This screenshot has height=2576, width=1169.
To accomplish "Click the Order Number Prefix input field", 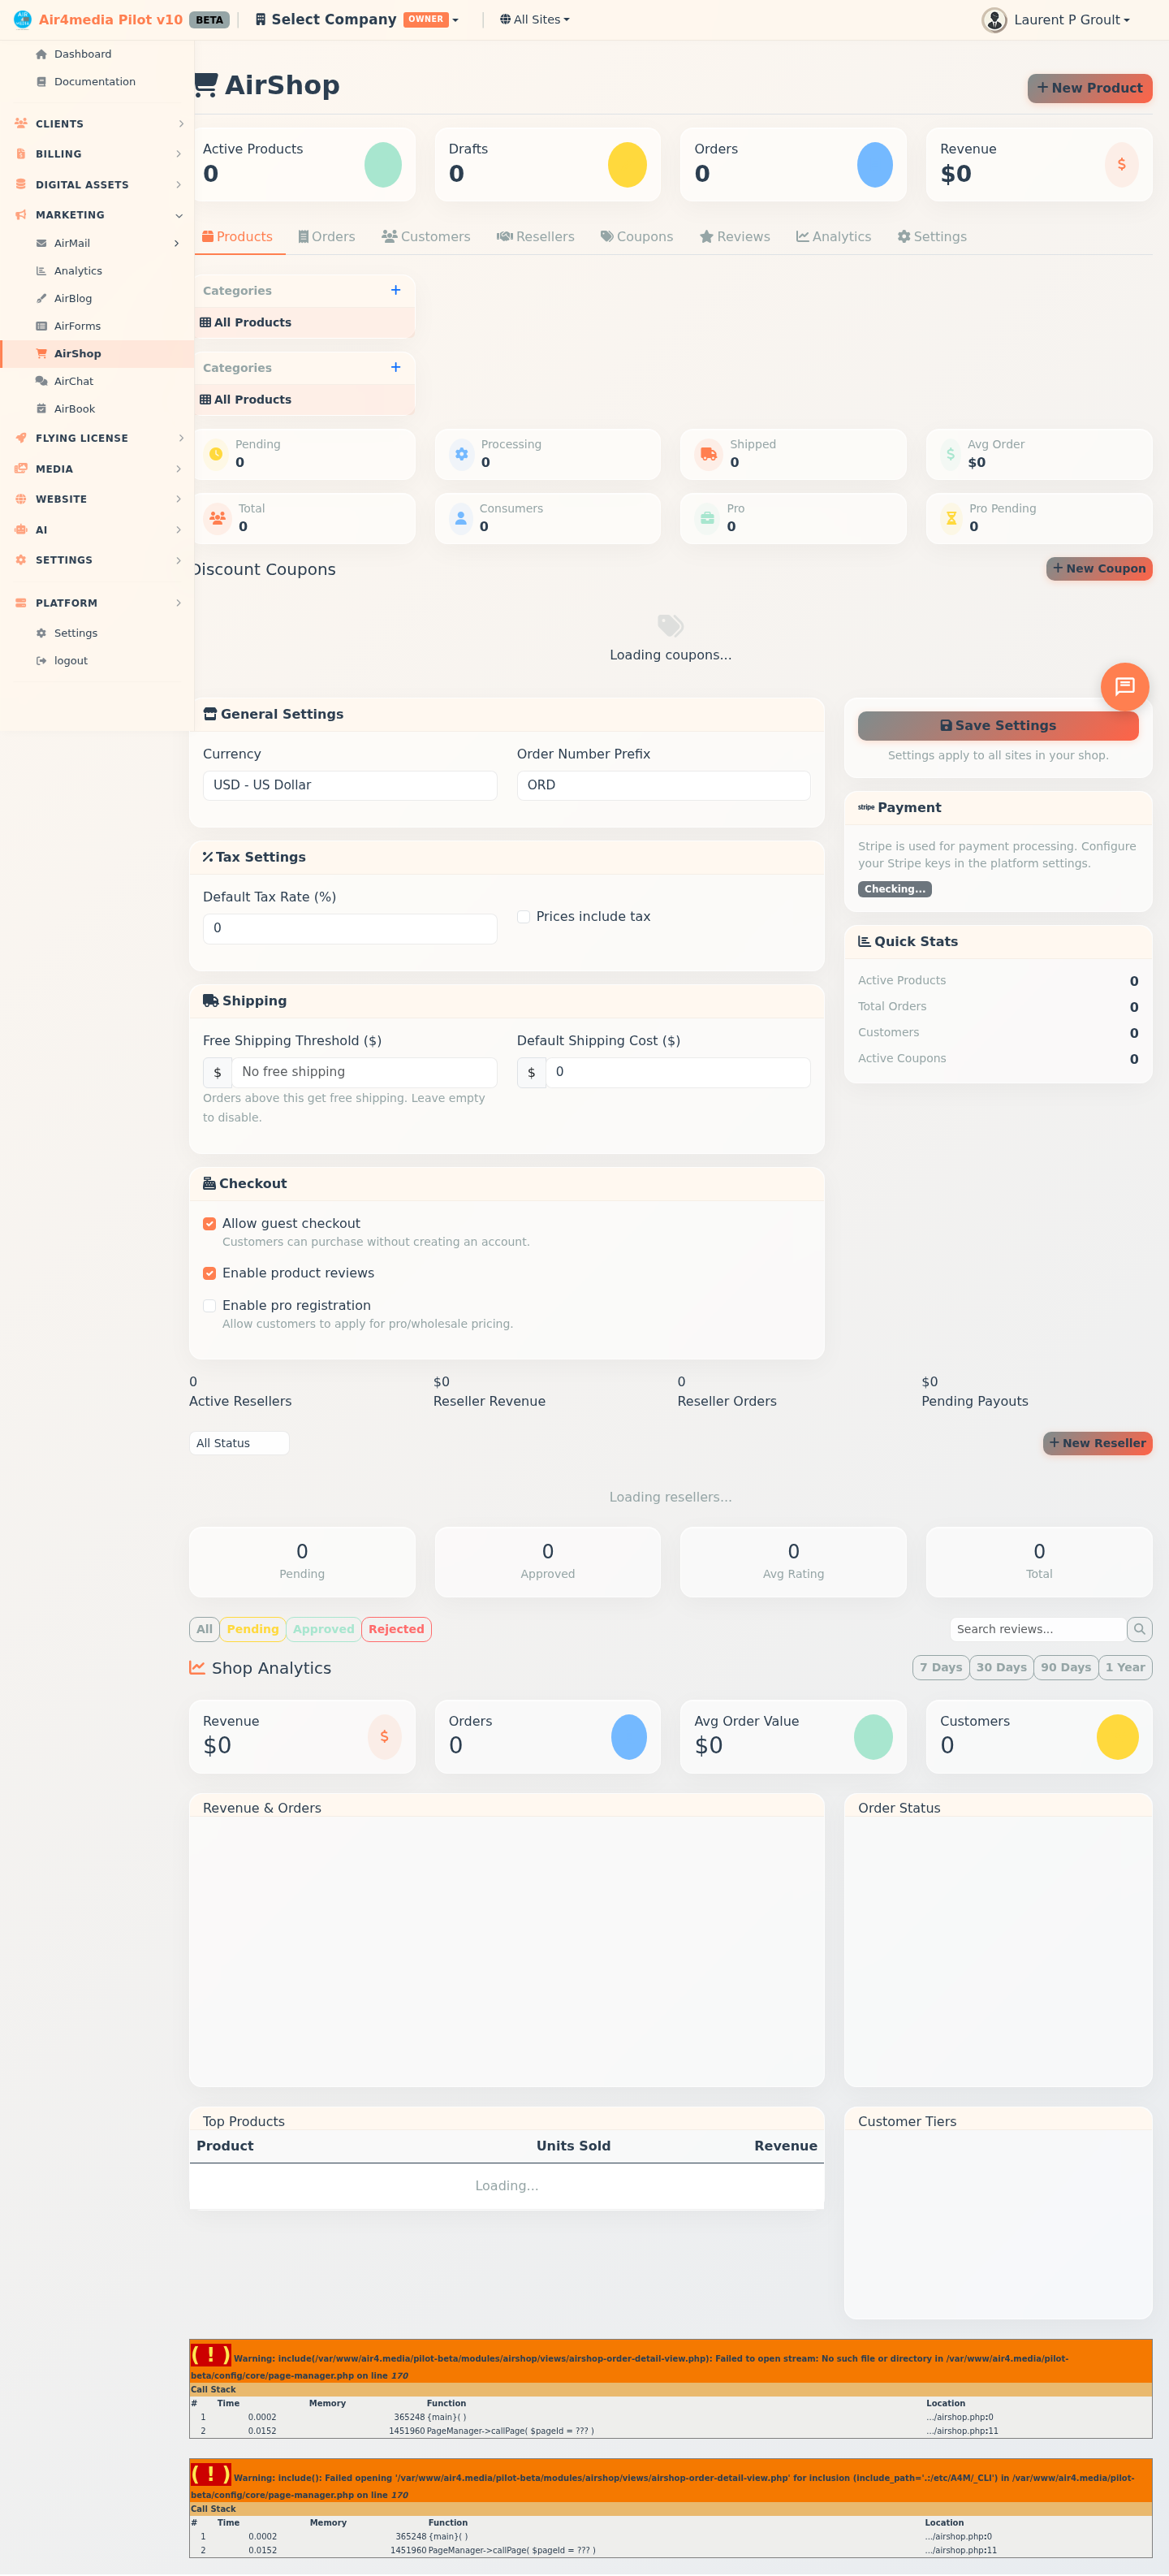I will click(663, 785).
